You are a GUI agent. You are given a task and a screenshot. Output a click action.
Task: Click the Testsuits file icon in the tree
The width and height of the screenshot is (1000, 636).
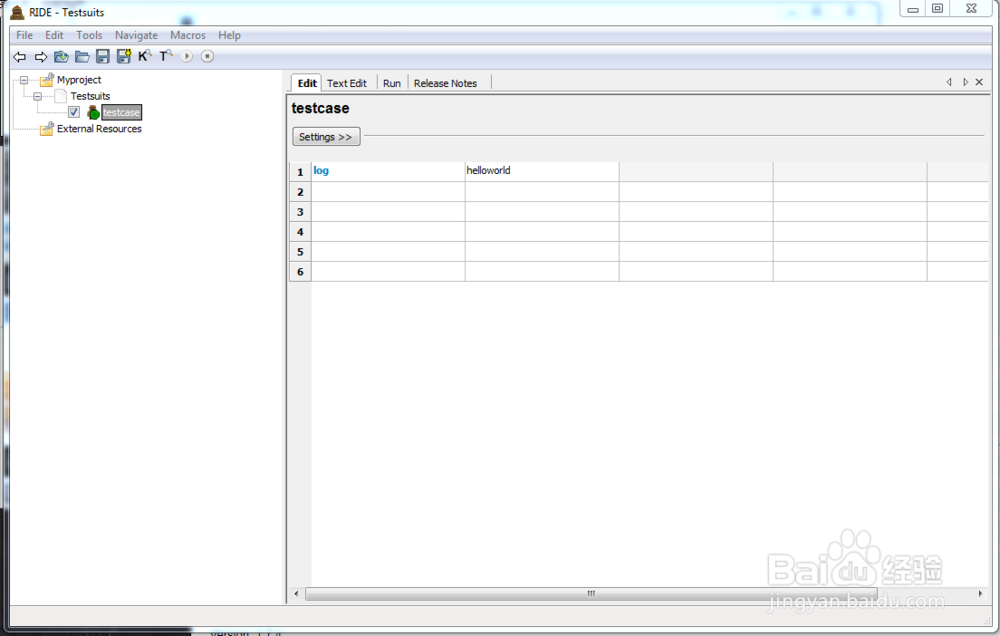[61, 96]
